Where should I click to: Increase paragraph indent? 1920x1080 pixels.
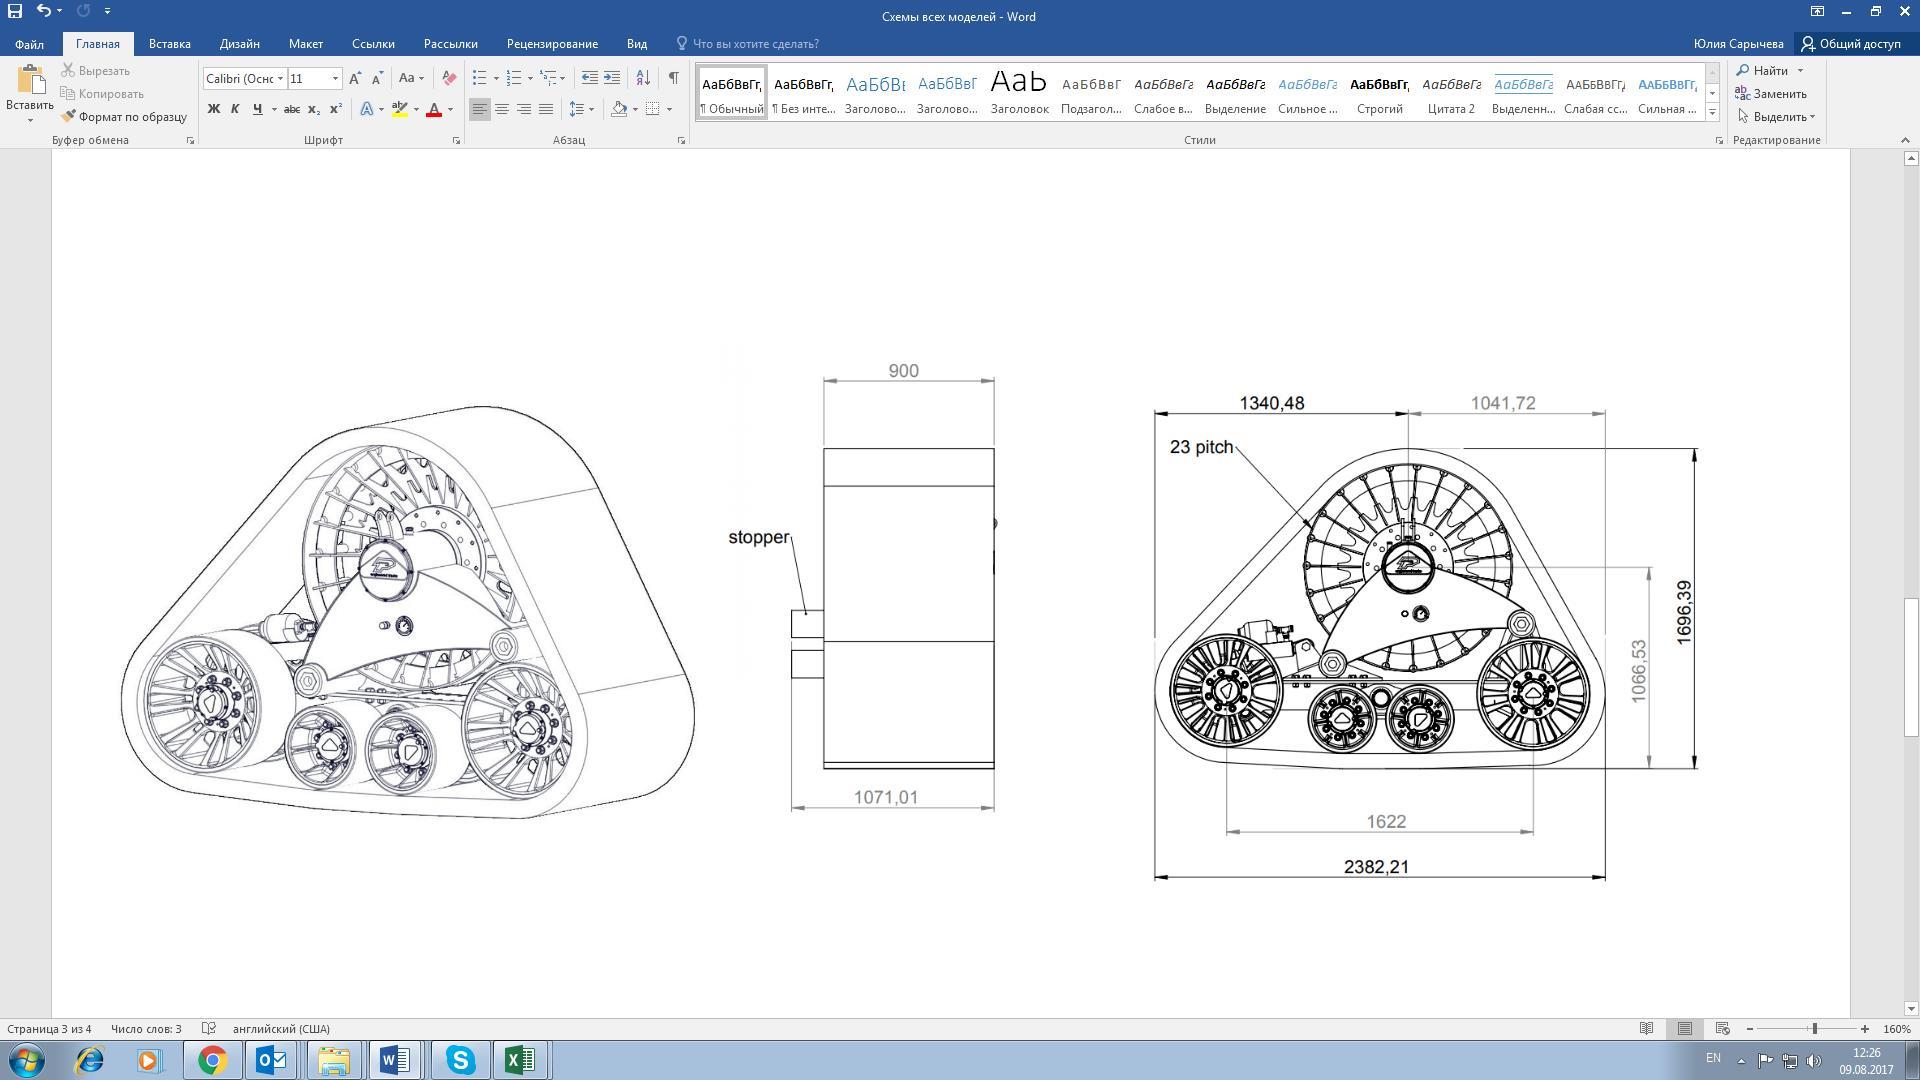coord(612,78)
